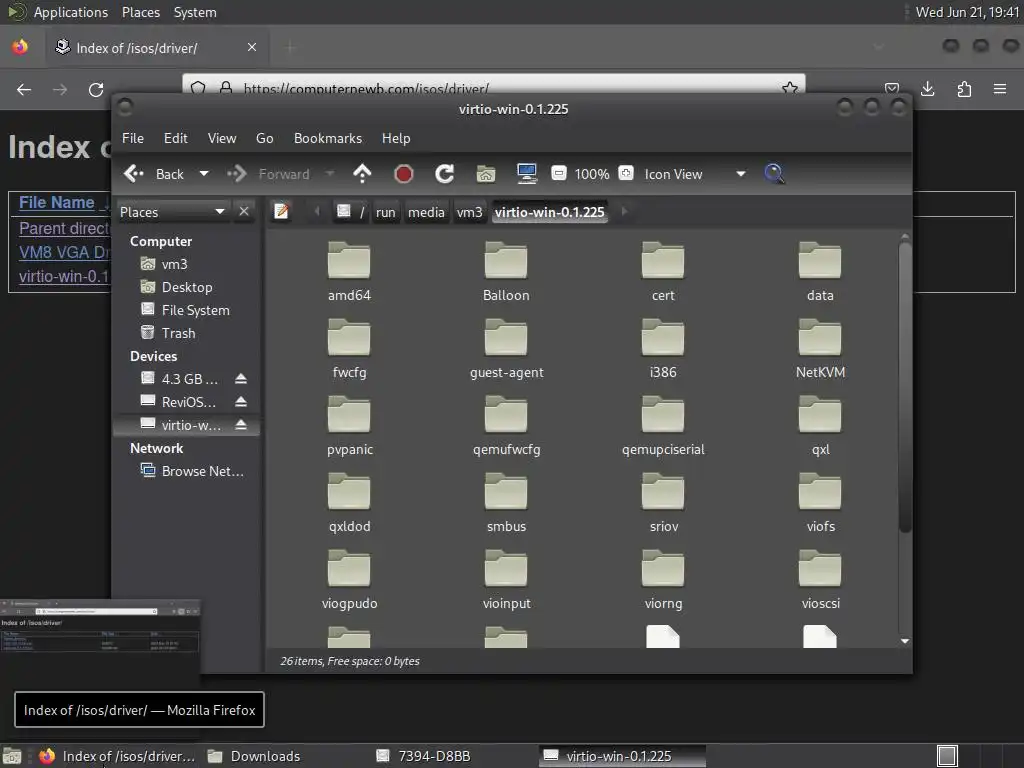Toggle the location text-entry edit icon
Viewport: 1024px width, 768px height.
(x=281, y=212)
